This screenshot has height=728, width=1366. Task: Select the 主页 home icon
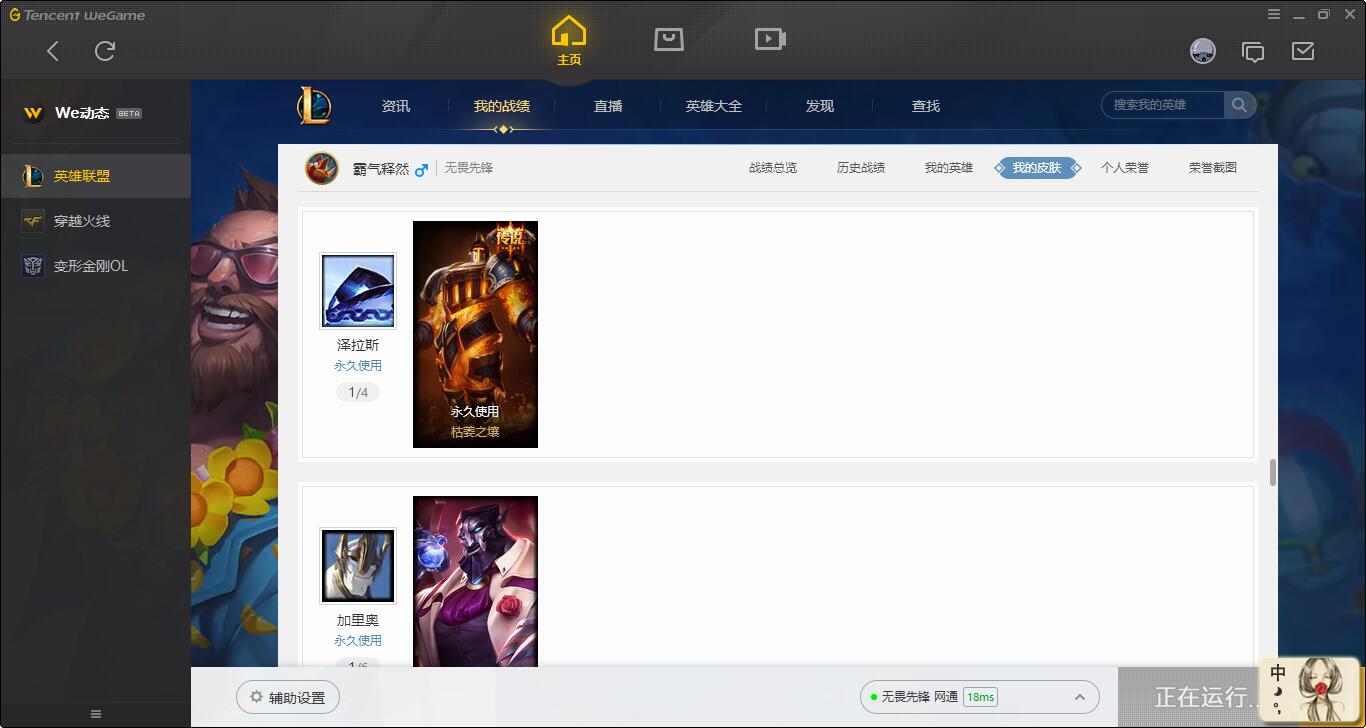(x=568, y=39)
